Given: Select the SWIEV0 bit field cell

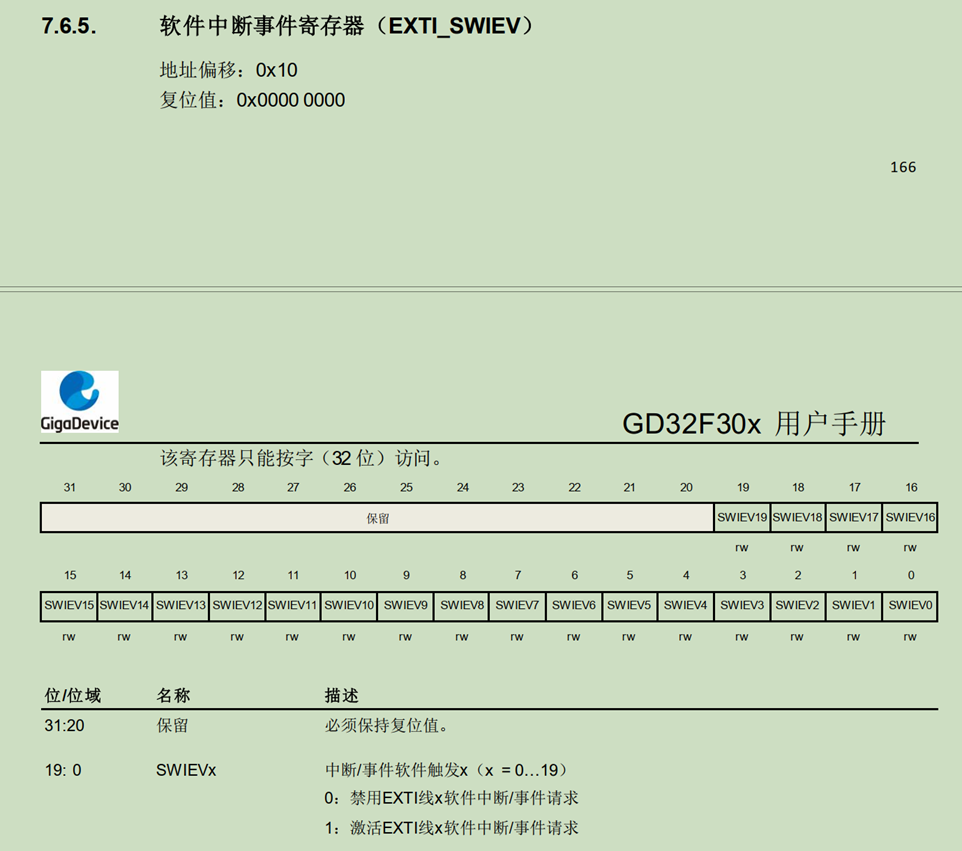Looking at the screenshot, I should pos(910,605).
